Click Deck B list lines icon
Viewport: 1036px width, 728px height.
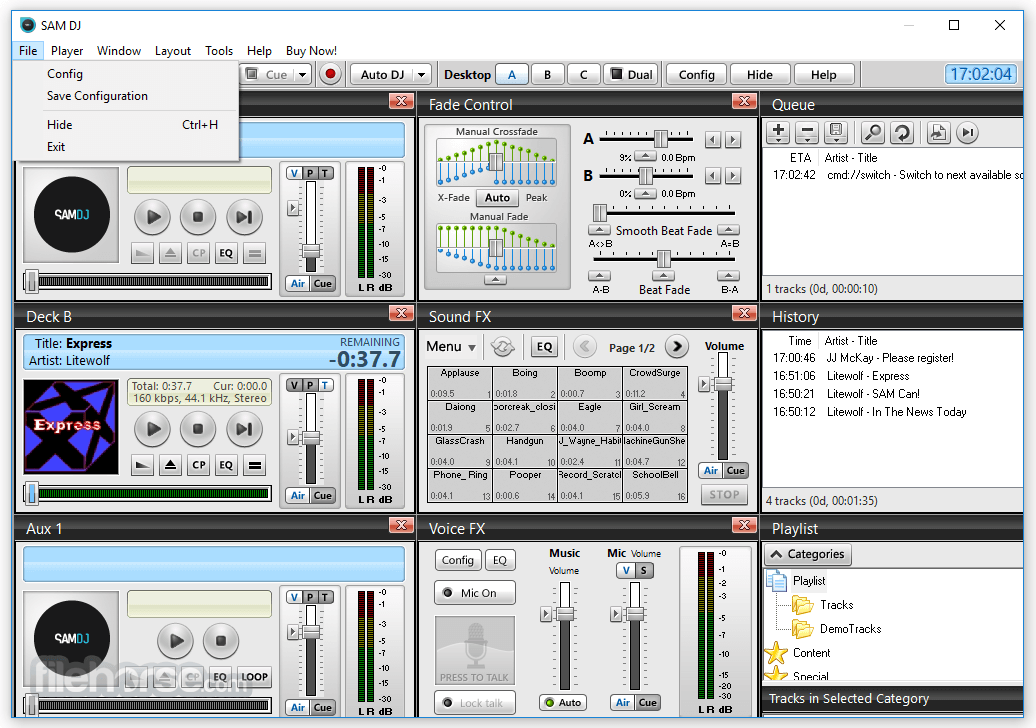(254, 465)
